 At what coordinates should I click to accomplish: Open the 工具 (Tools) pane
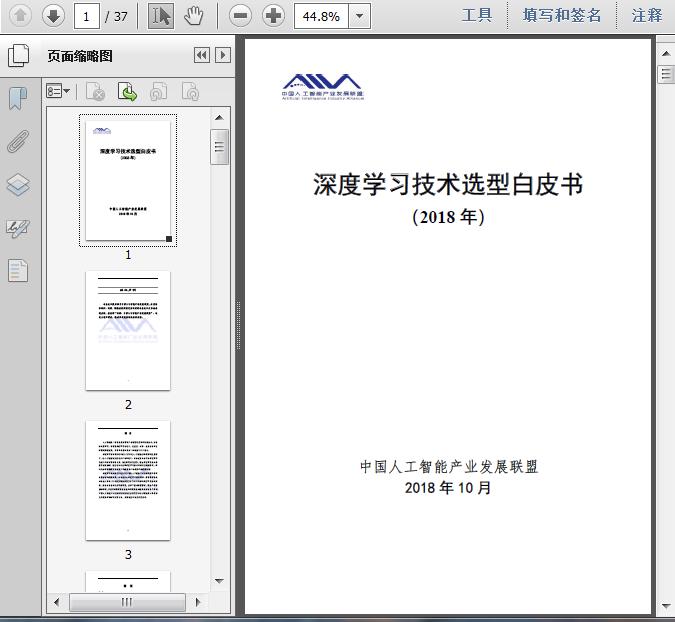tap(477, 15)
